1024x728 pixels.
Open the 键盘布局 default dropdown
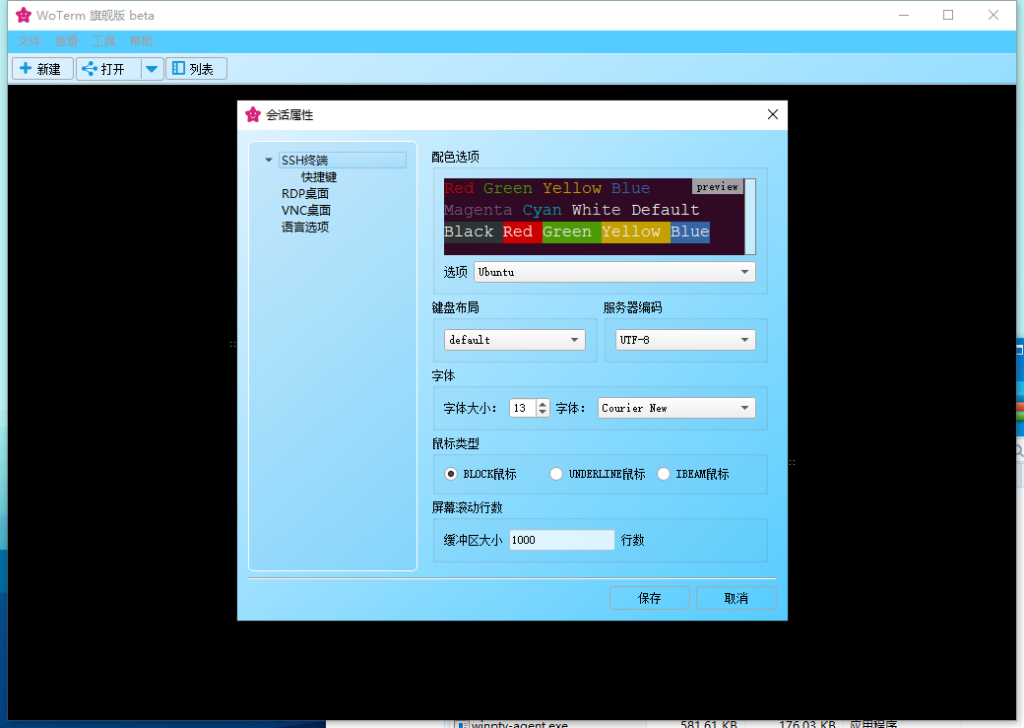515,340
